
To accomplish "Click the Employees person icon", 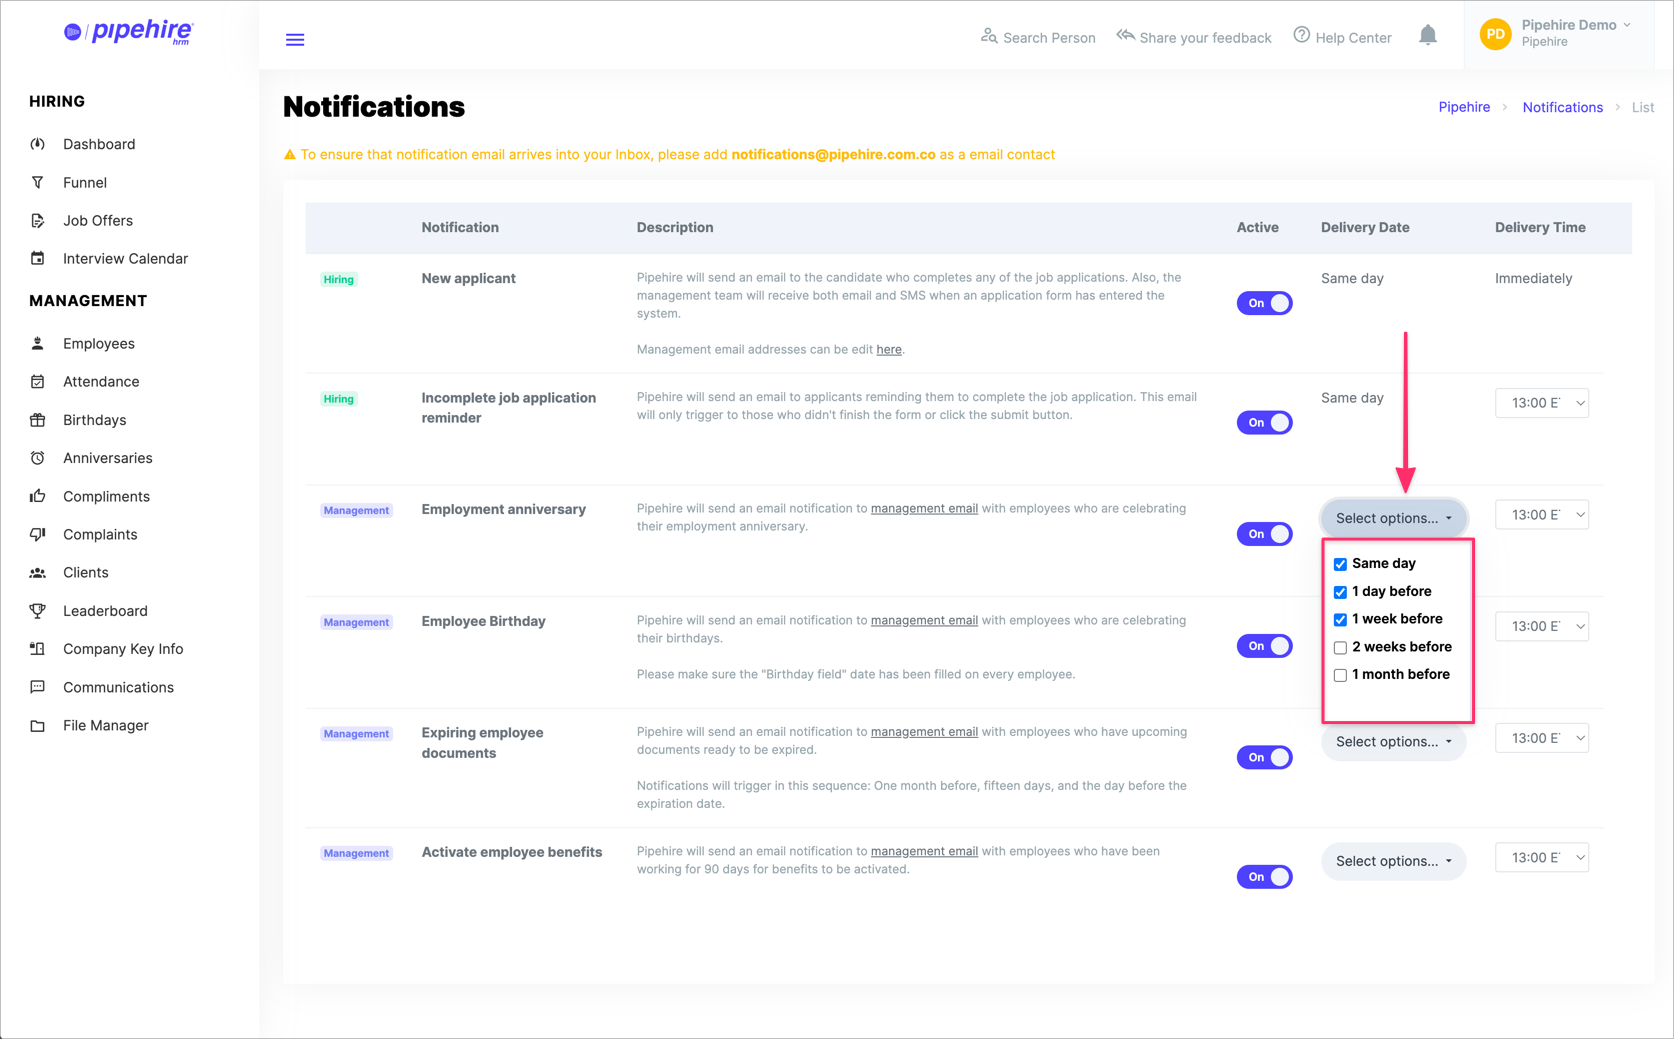I will coord(38,344).
